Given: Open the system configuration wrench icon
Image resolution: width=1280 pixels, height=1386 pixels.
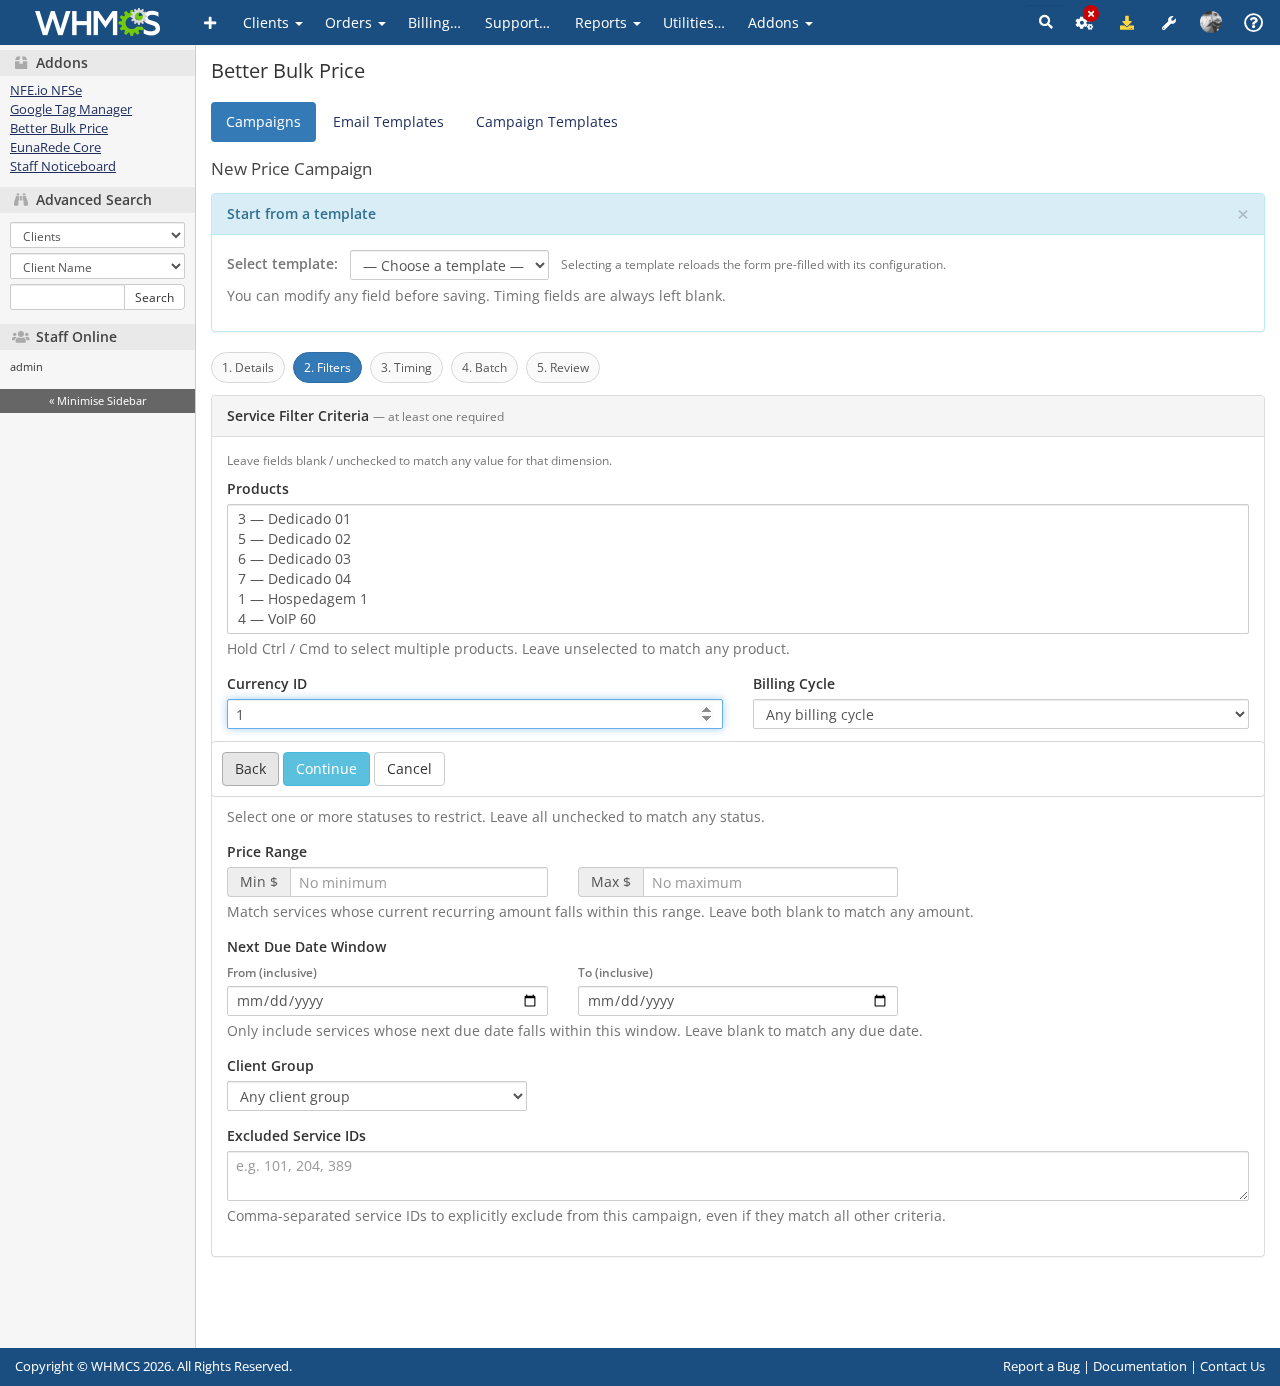Looking at the screenshot, I should point(1168,22).
